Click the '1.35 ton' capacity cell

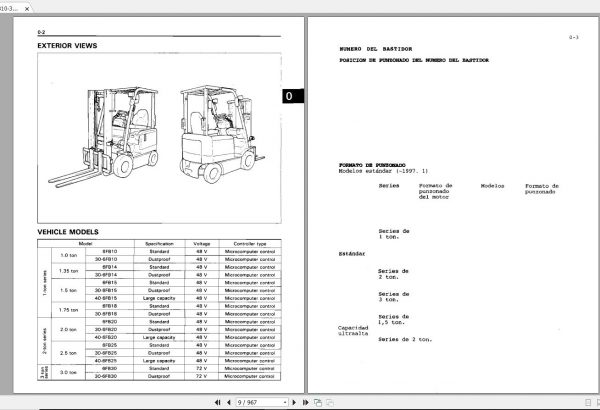point(68,271)
